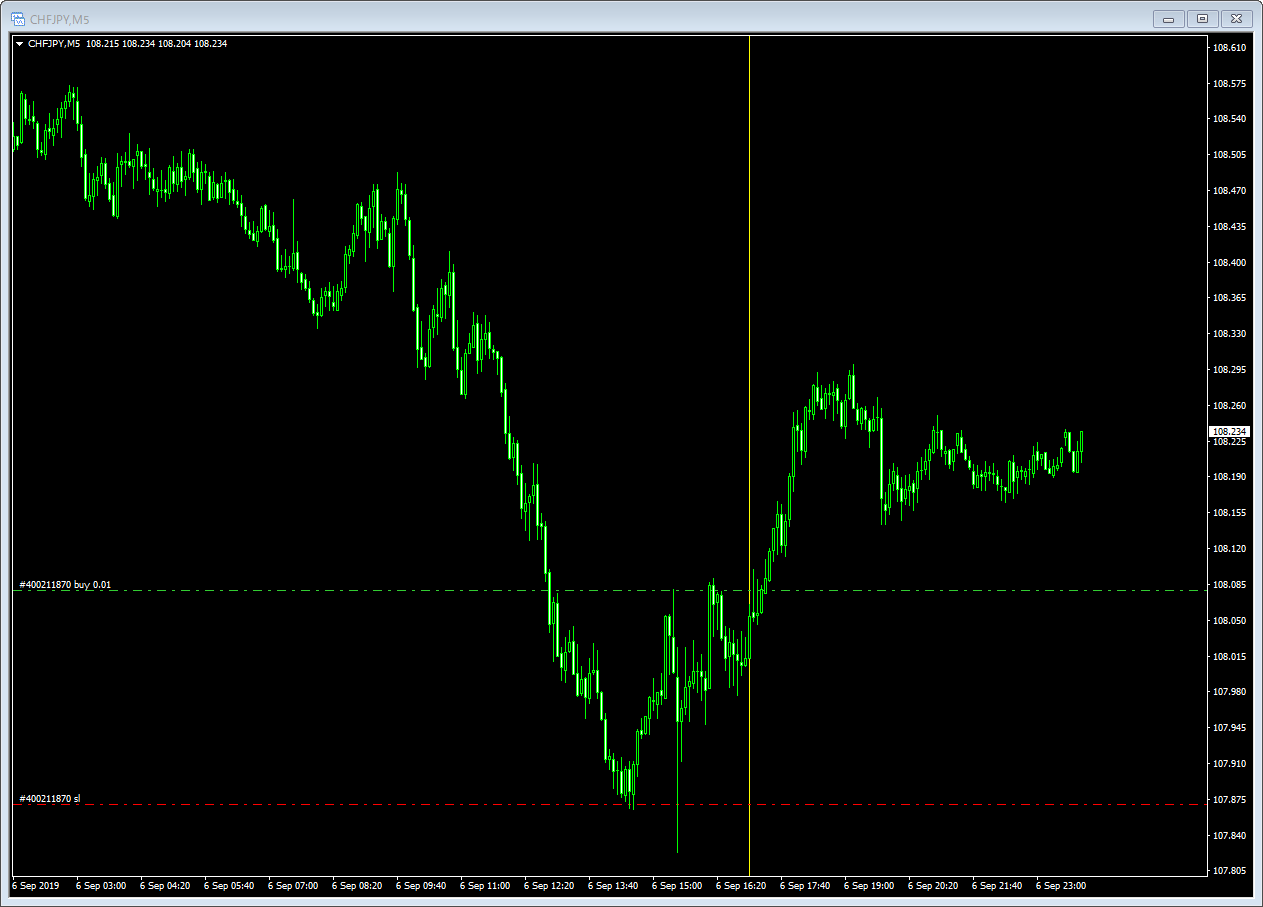Click price scale value 108.470
The image size is (1263, 907).
pyautogui.click(x=1229, y=191)
